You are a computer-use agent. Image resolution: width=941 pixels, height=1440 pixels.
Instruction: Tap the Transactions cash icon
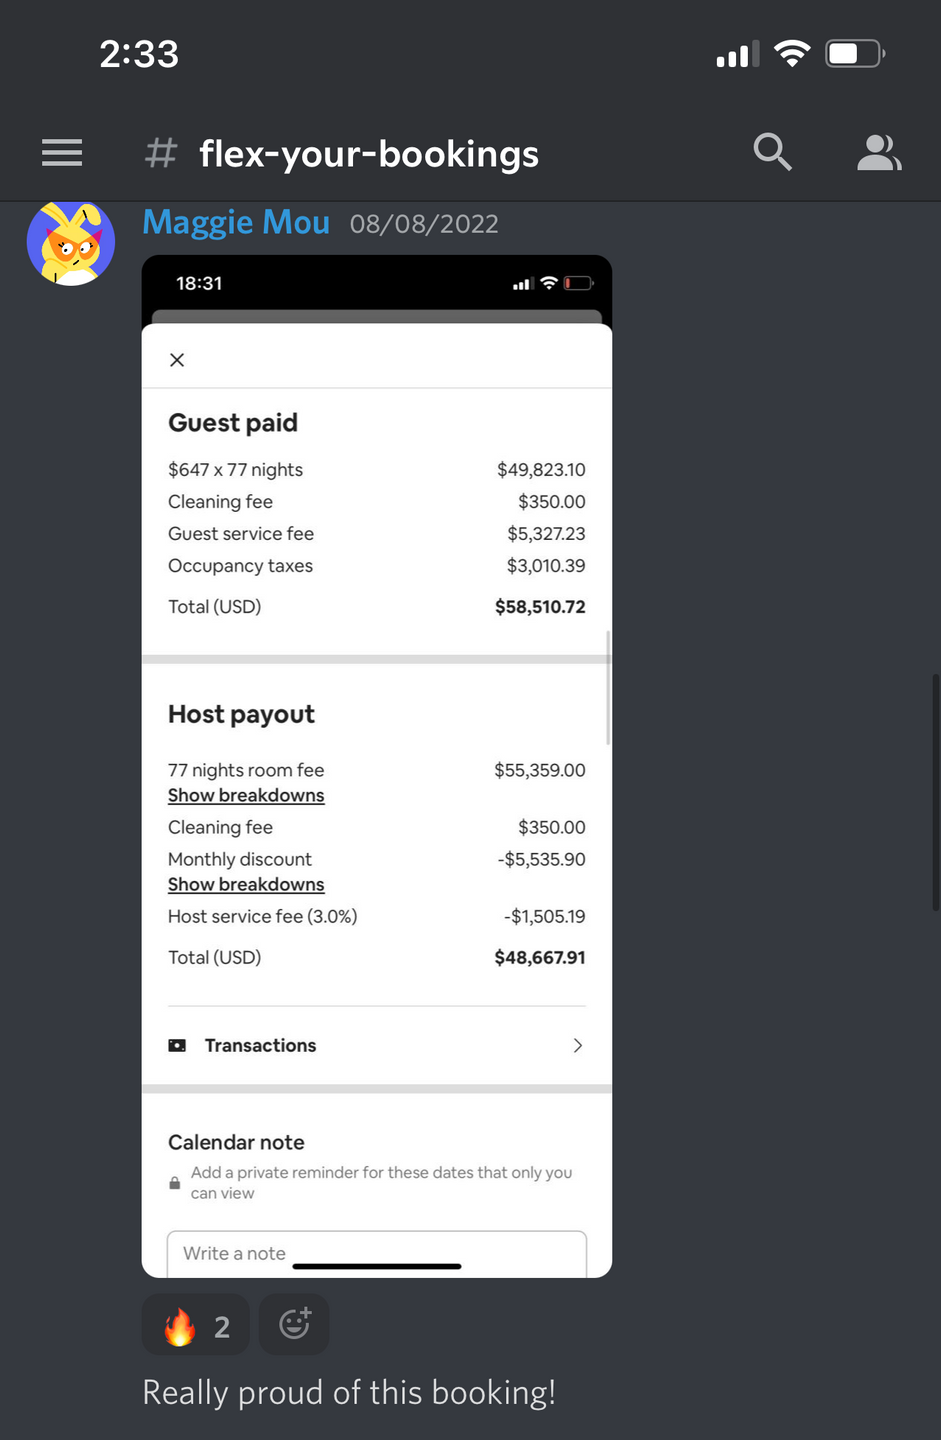click(177, 1046)
